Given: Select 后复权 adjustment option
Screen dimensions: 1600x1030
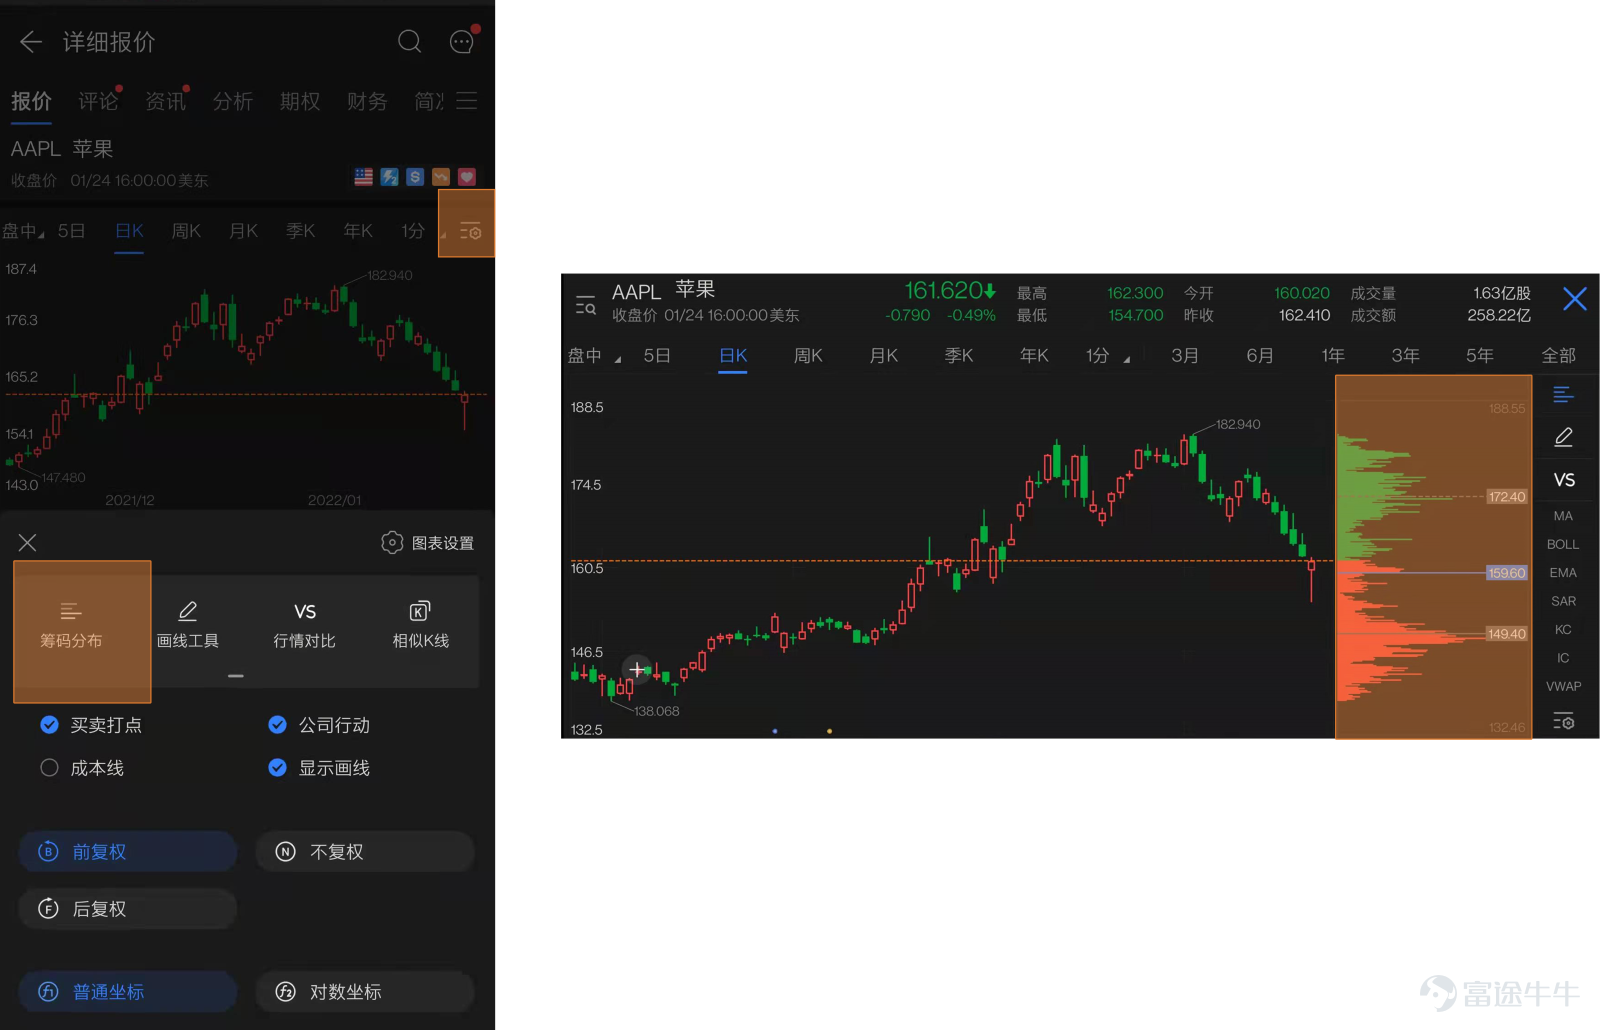Looking at the screenshot, I should click(128, 909).
